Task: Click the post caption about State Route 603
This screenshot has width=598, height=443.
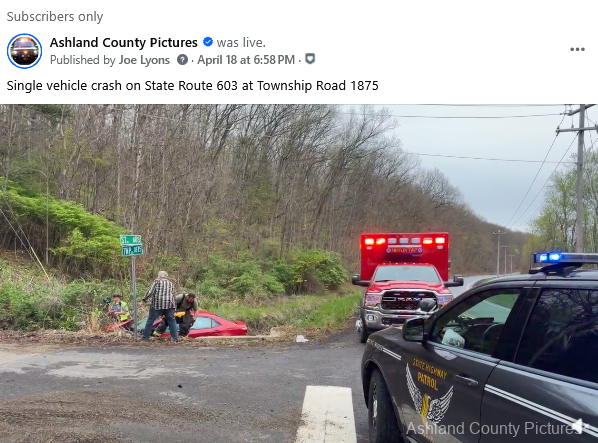Action: pos(193,85)
